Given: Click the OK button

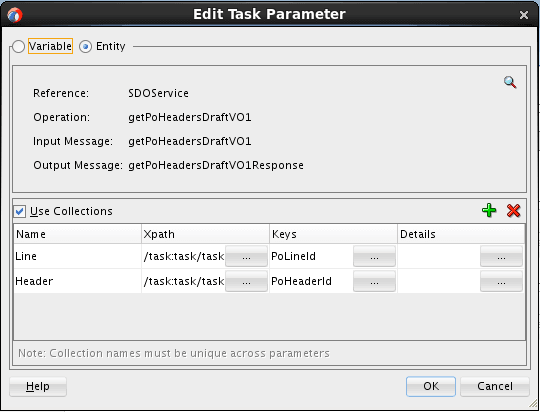Looking at the screenshot, I should (x=431, y=387).
